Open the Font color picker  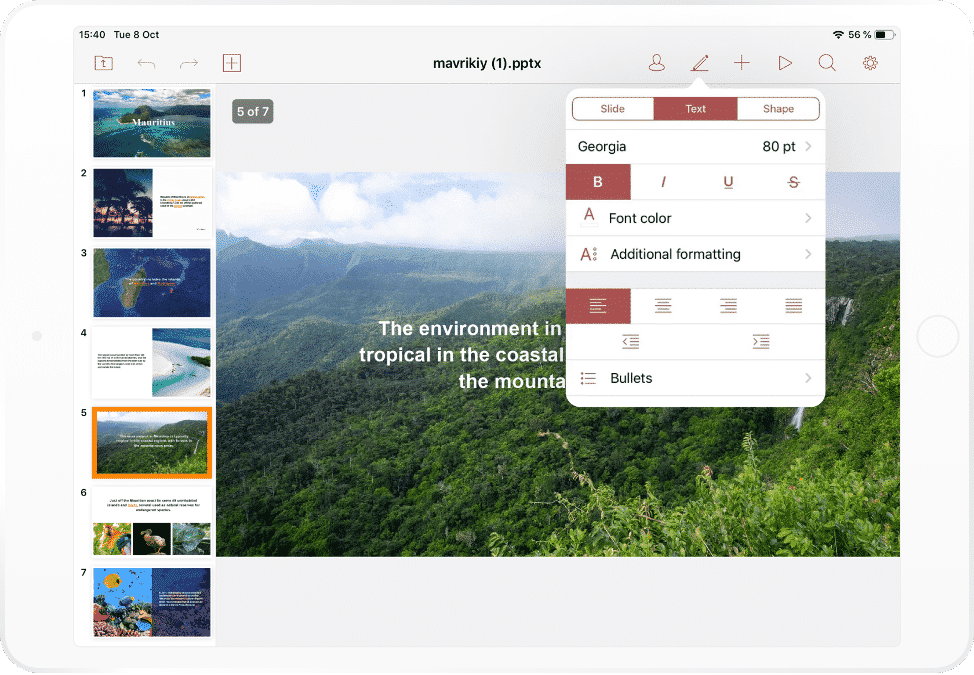pyautogui.click(x=695, y=218)
